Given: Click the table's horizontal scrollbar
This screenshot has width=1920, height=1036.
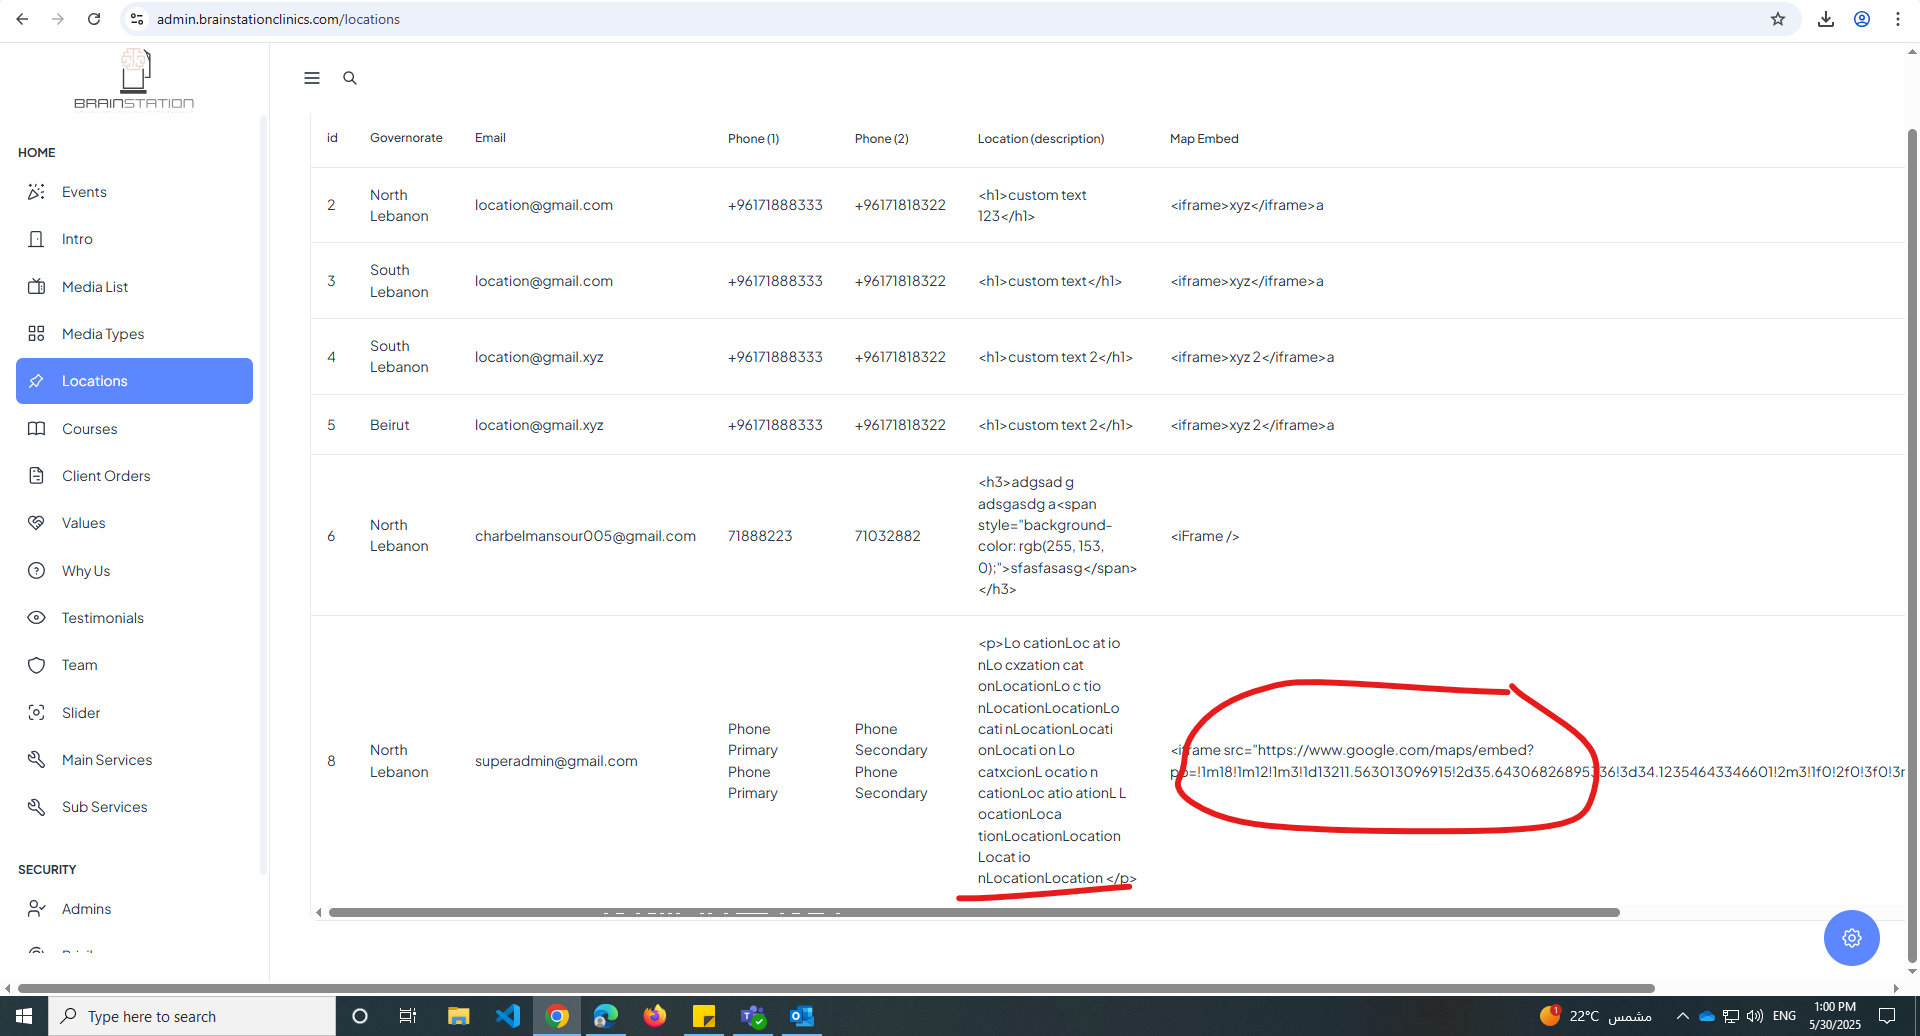Looking at the screenshot, I should click(973, 912).
